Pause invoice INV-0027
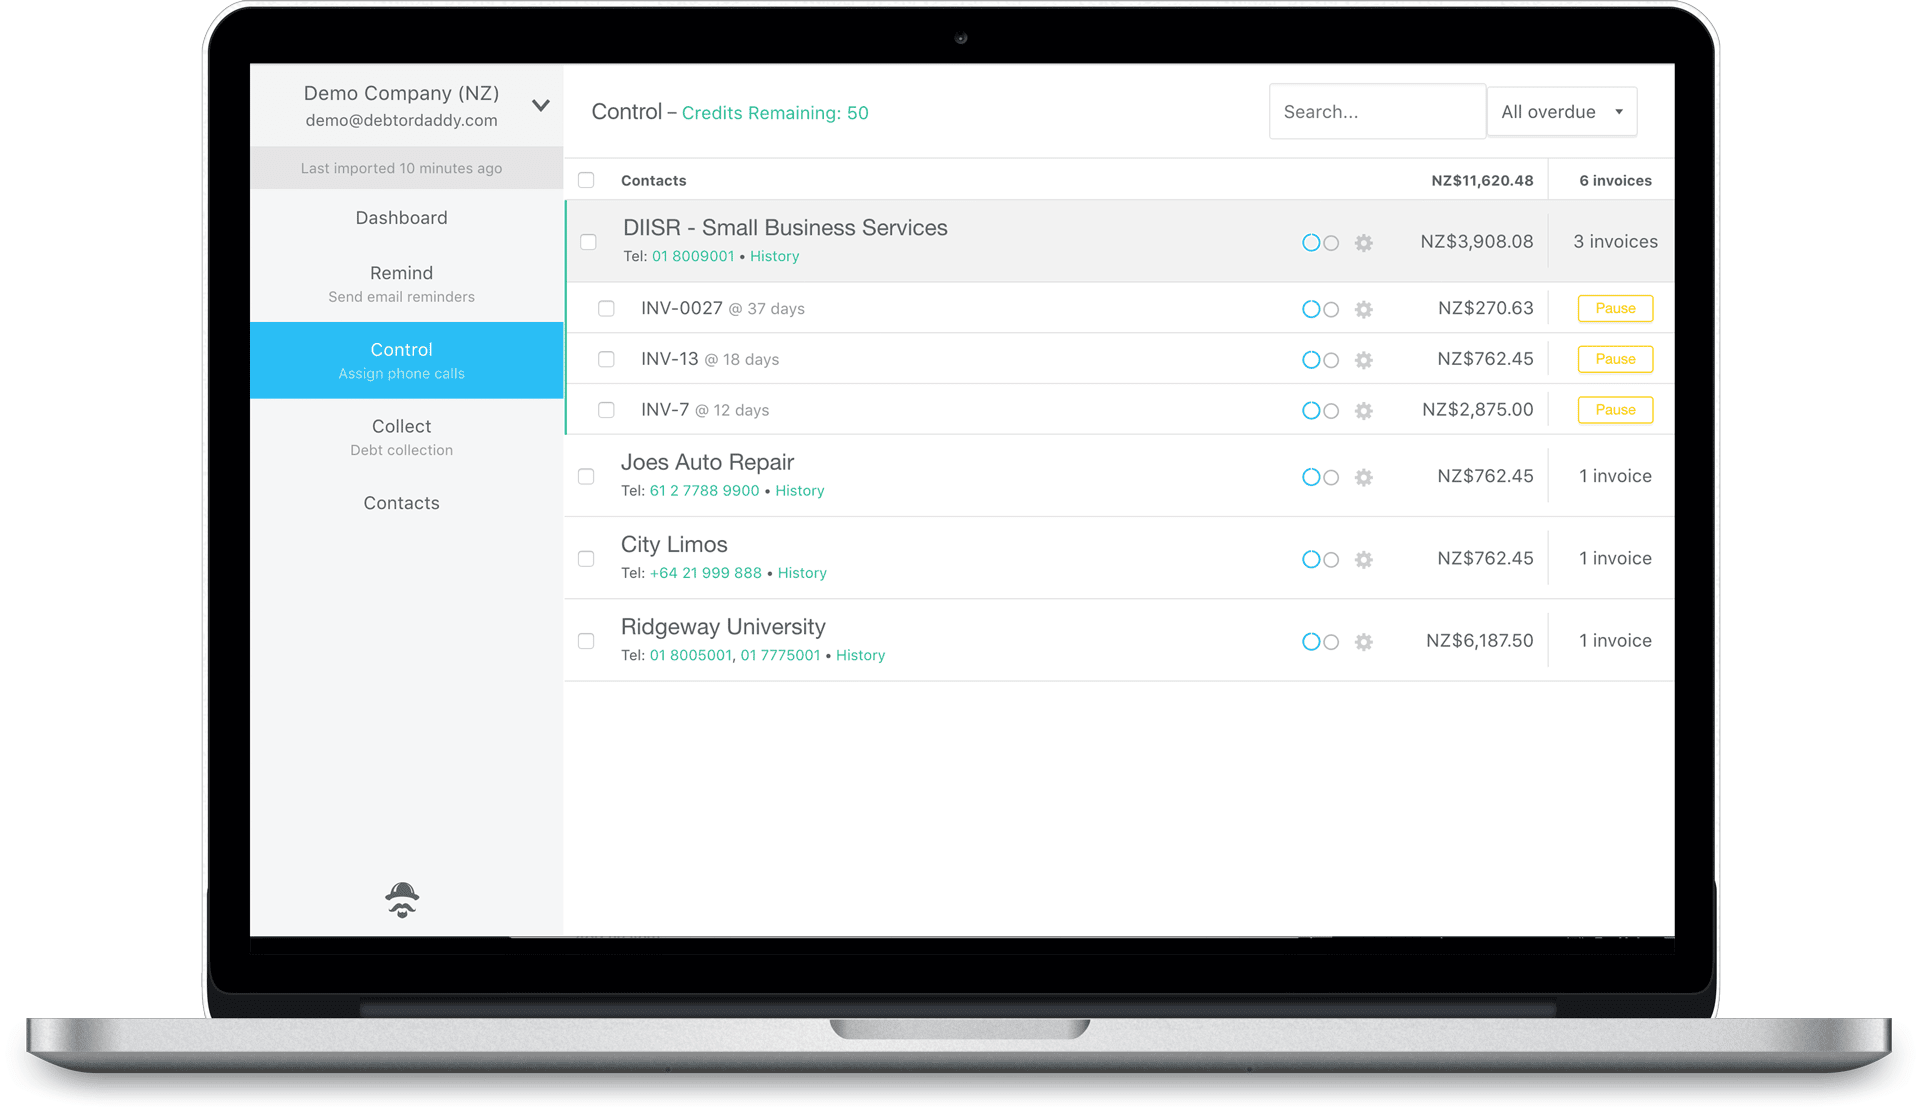Viewport: 1920px width, 1108px height. [x=1615, y=309]
